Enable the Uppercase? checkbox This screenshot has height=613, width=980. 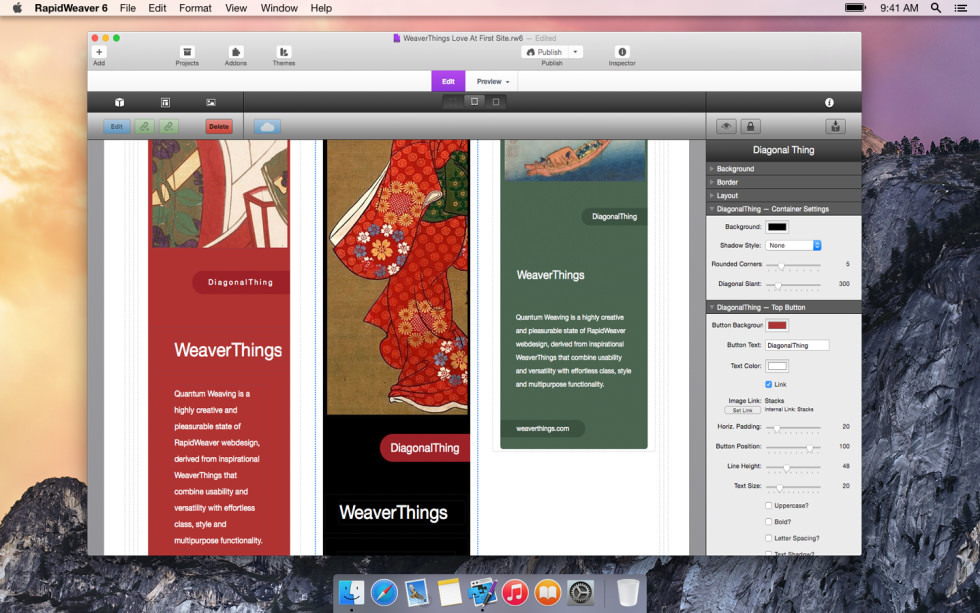coord(769,506)
